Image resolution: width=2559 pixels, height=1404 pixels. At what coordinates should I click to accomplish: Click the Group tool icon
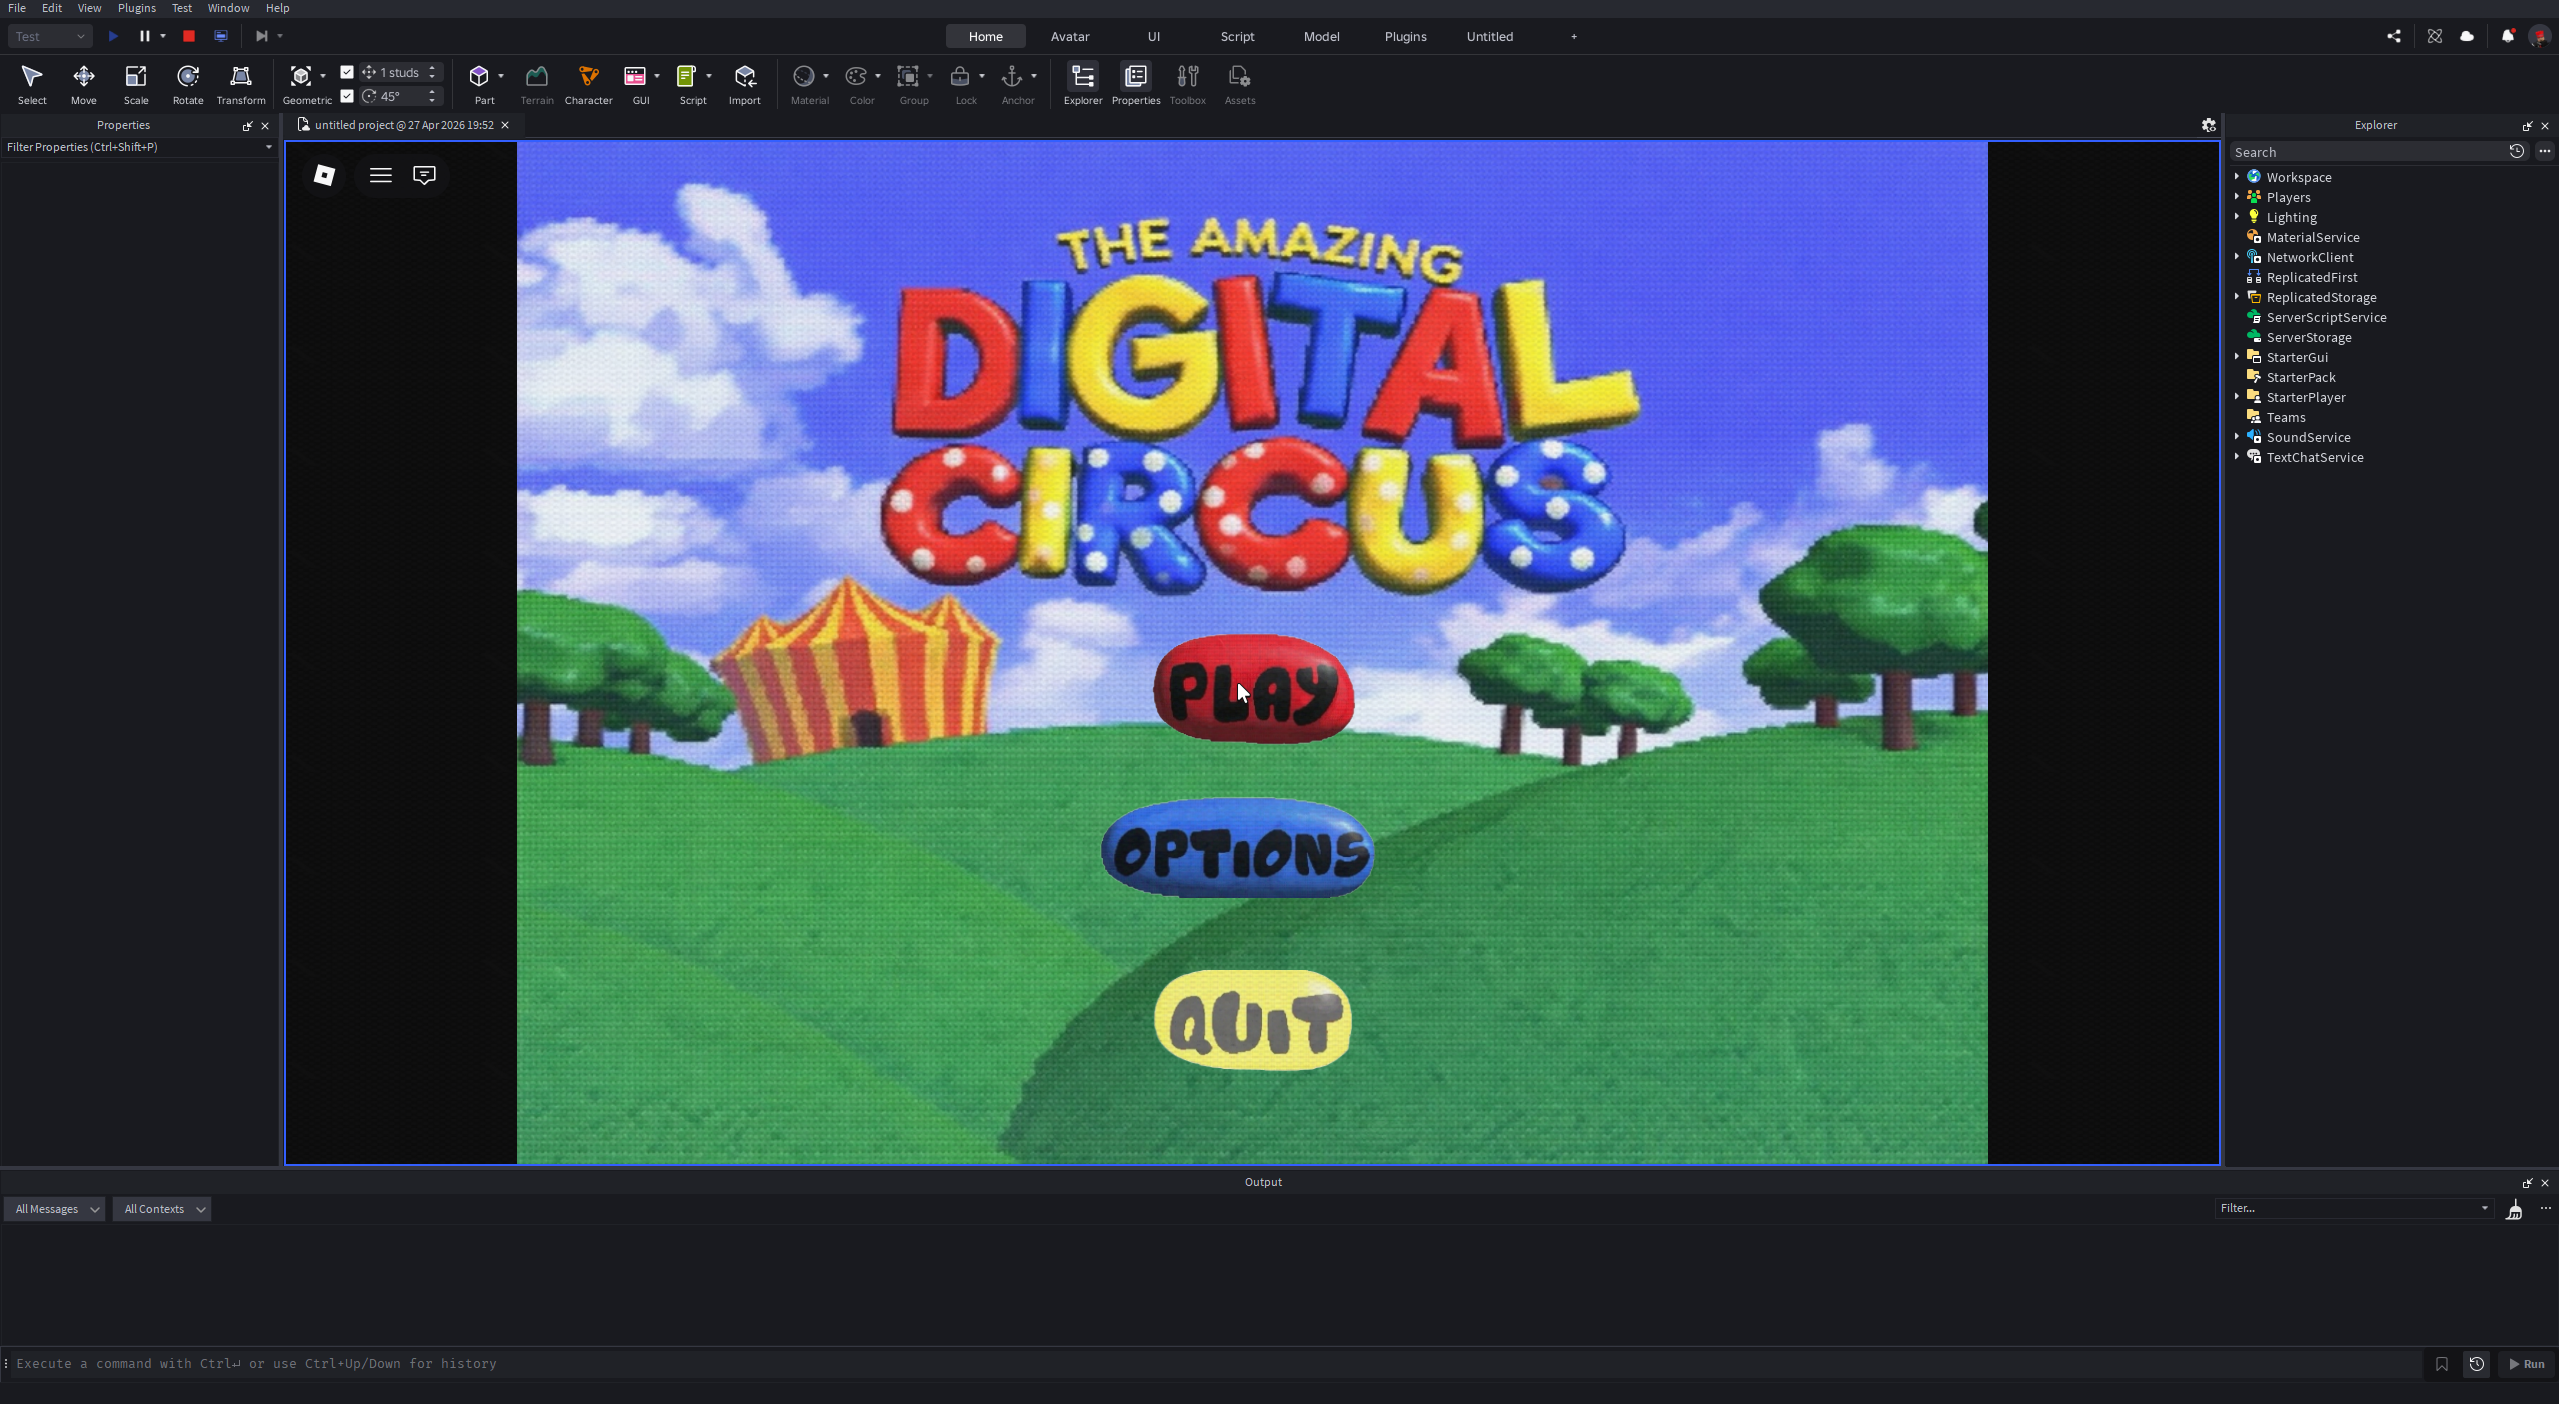click(x=908, y=76)
